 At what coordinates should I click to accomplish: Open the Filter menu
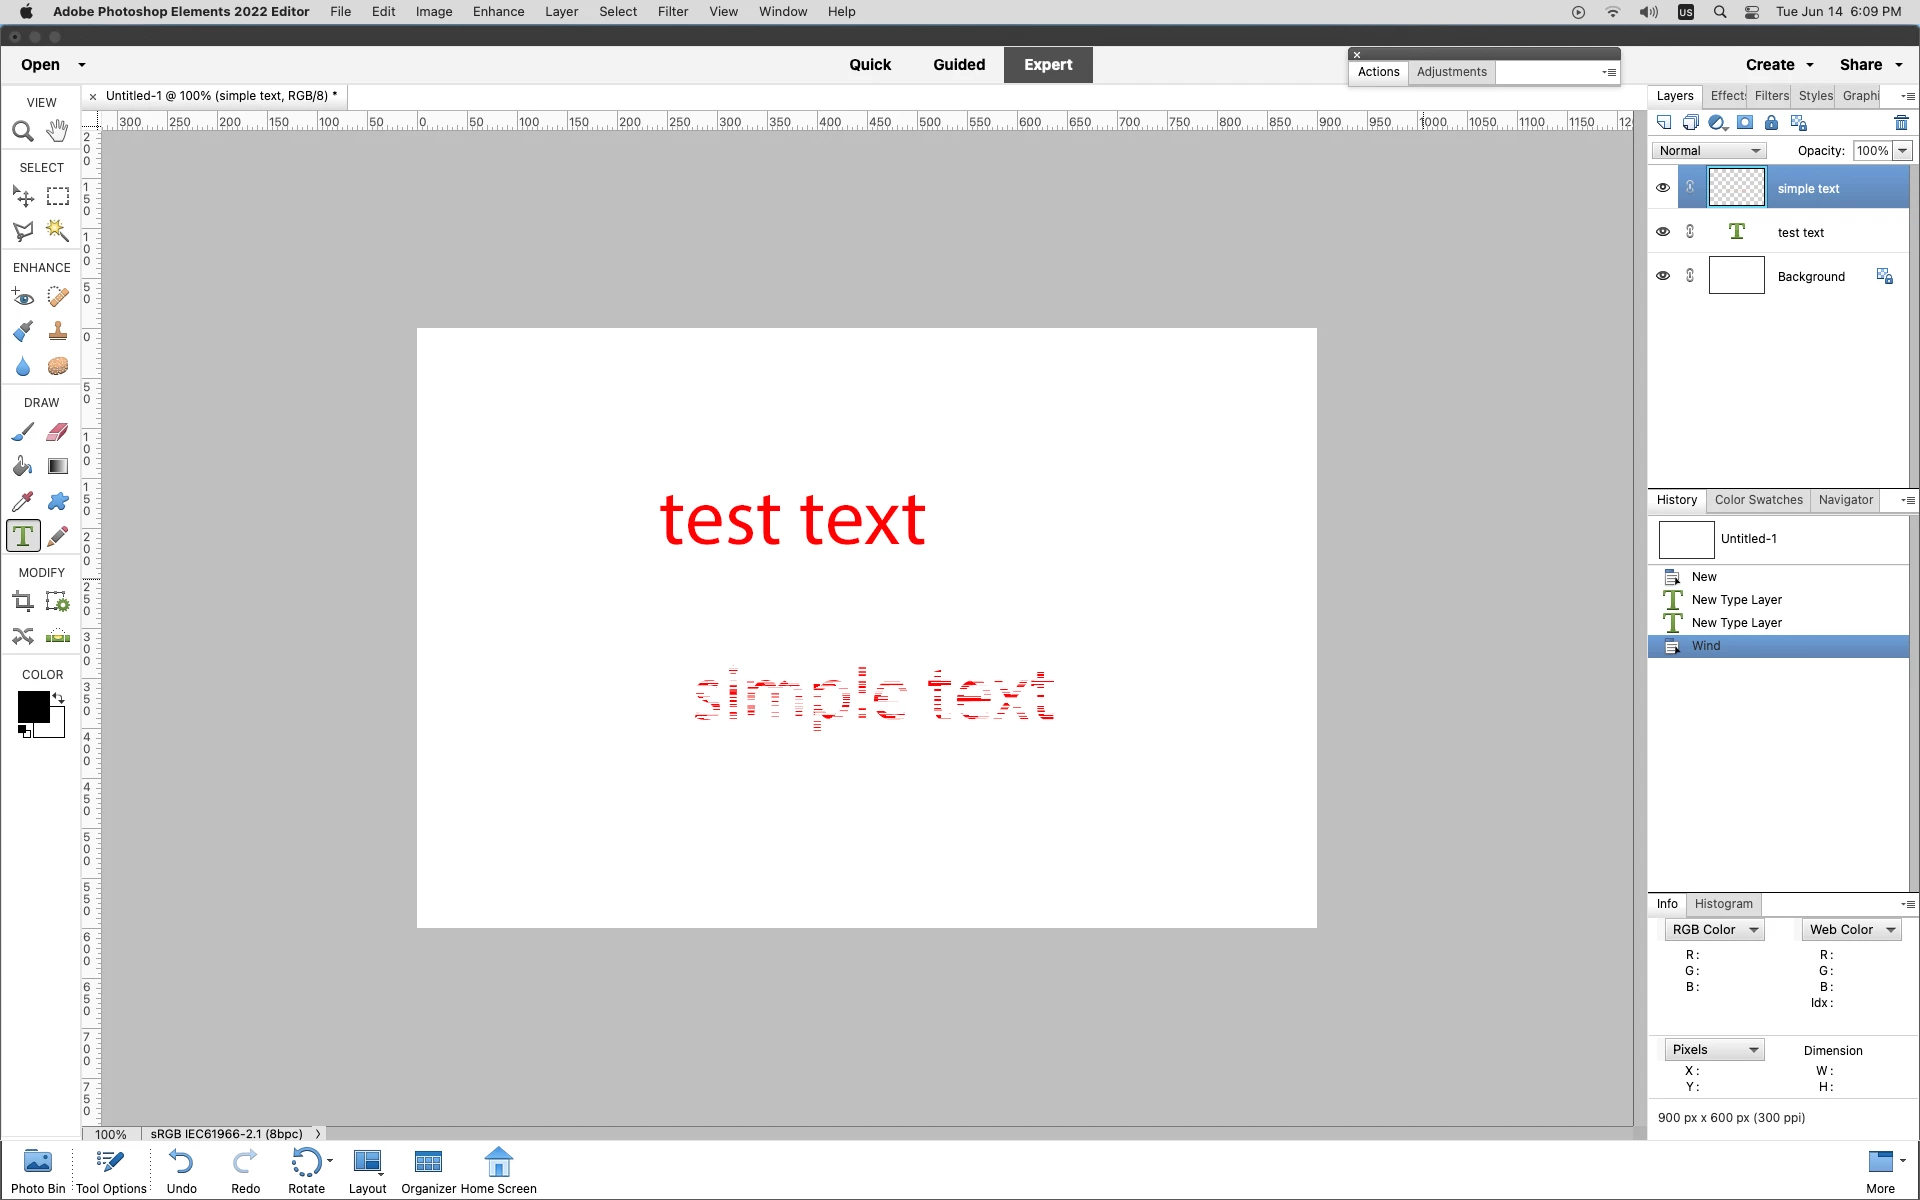[x=672, y=12]
